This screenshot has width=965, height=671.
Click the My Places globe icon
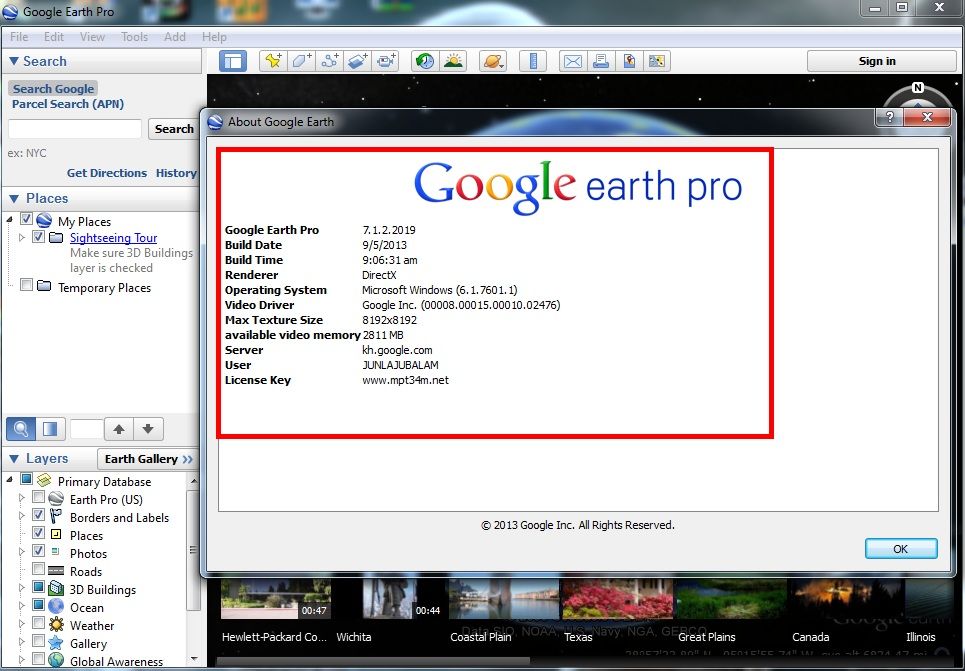click(44, 220)
